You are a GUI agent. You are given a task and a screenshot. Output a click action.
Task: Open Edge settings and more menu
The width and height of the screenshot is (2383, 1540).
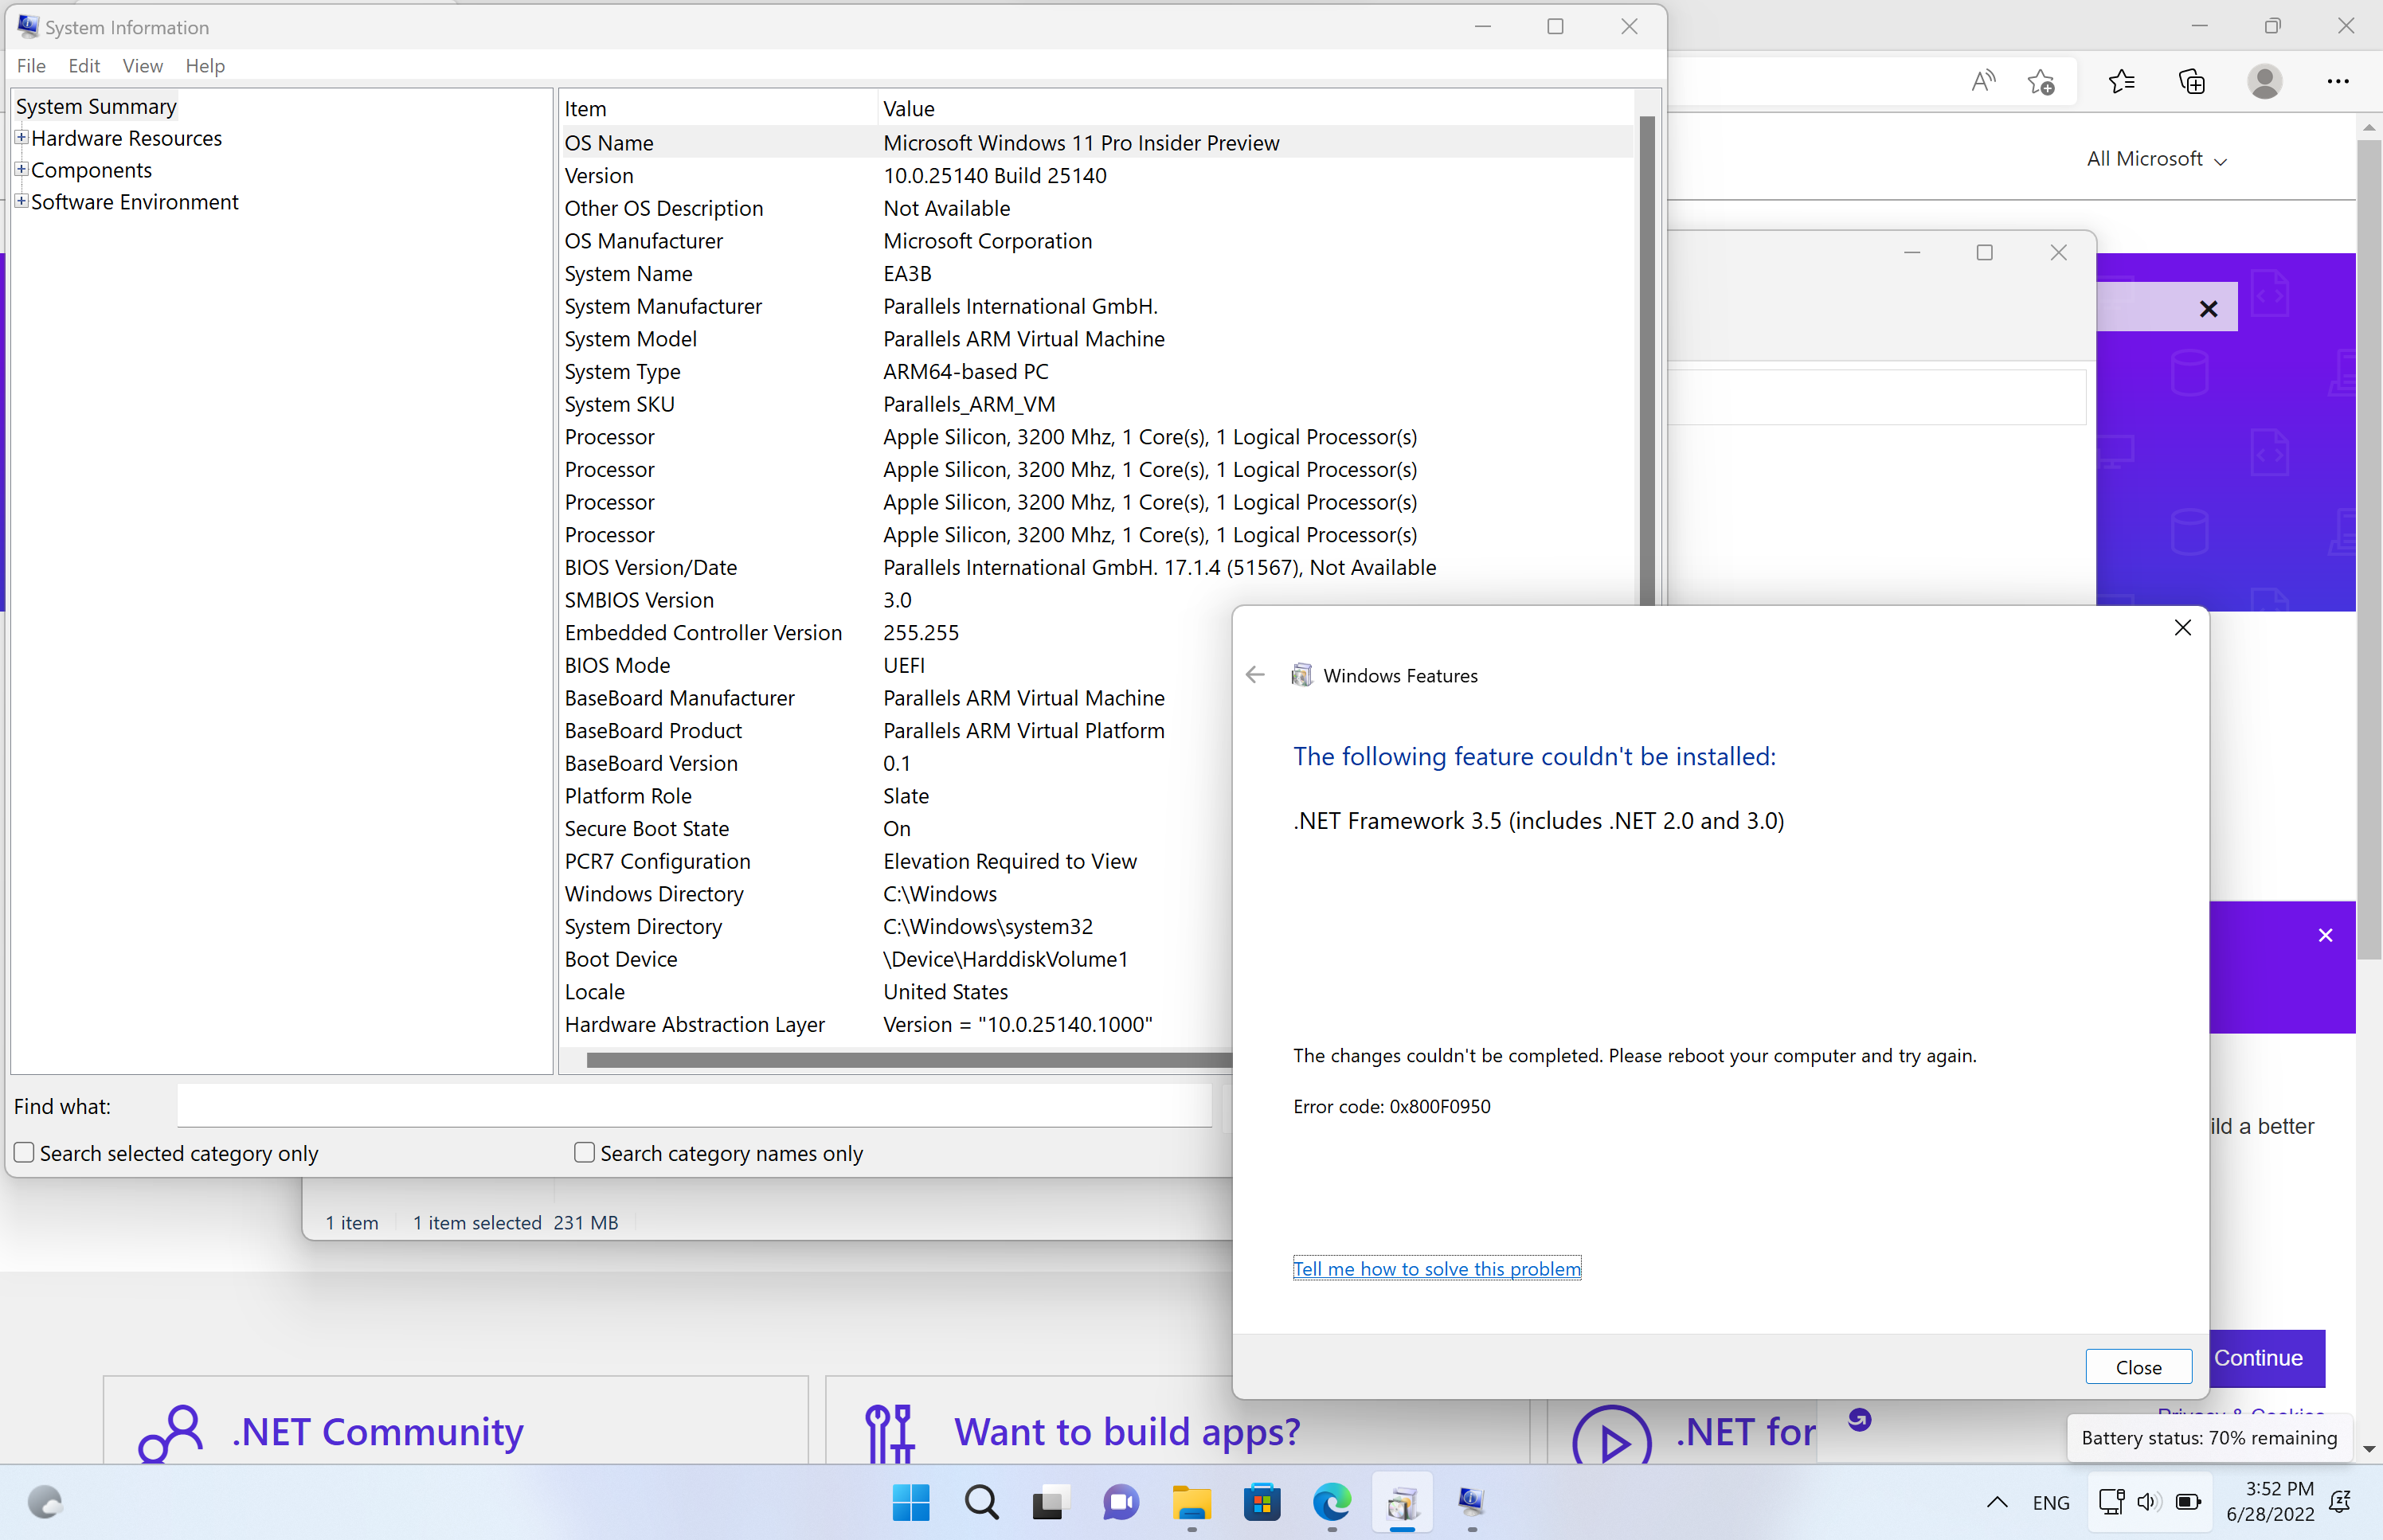click(x=2337, y=81)
